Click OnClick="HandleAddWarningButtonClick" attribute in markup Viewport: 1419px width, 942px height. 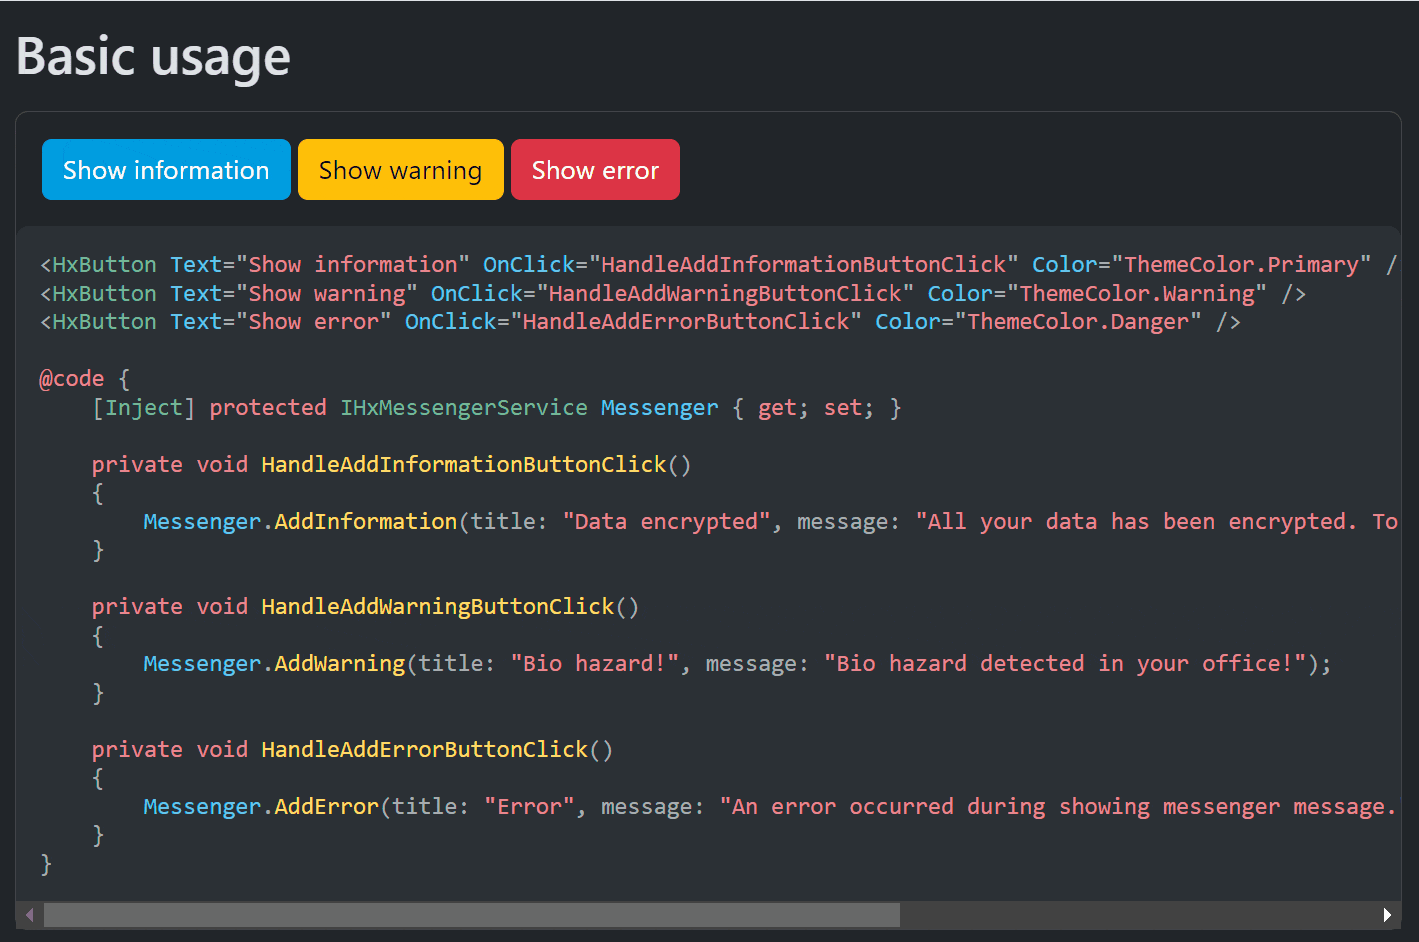click(x=672, y=294)
